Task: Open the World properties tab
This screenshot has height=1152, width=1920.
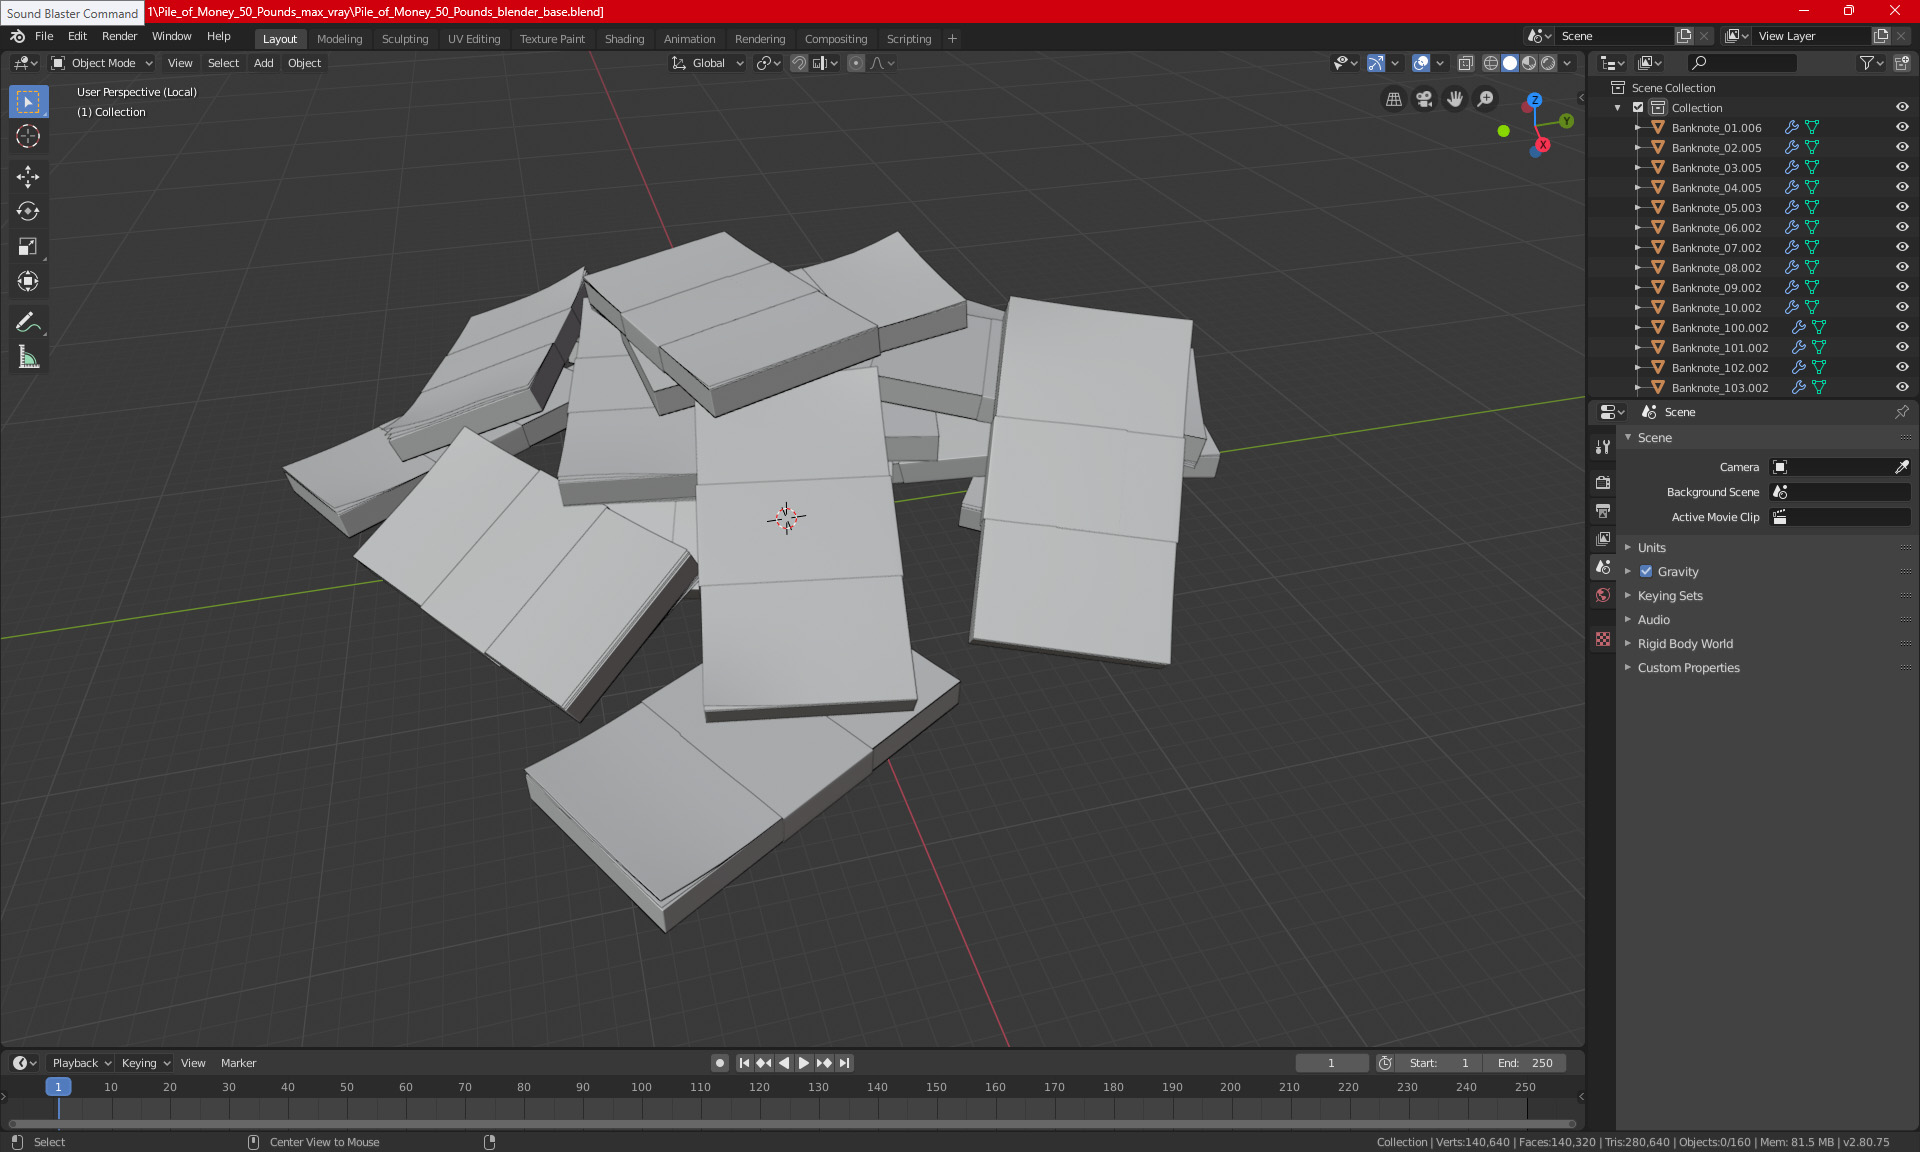Action: click(1603, 595)
